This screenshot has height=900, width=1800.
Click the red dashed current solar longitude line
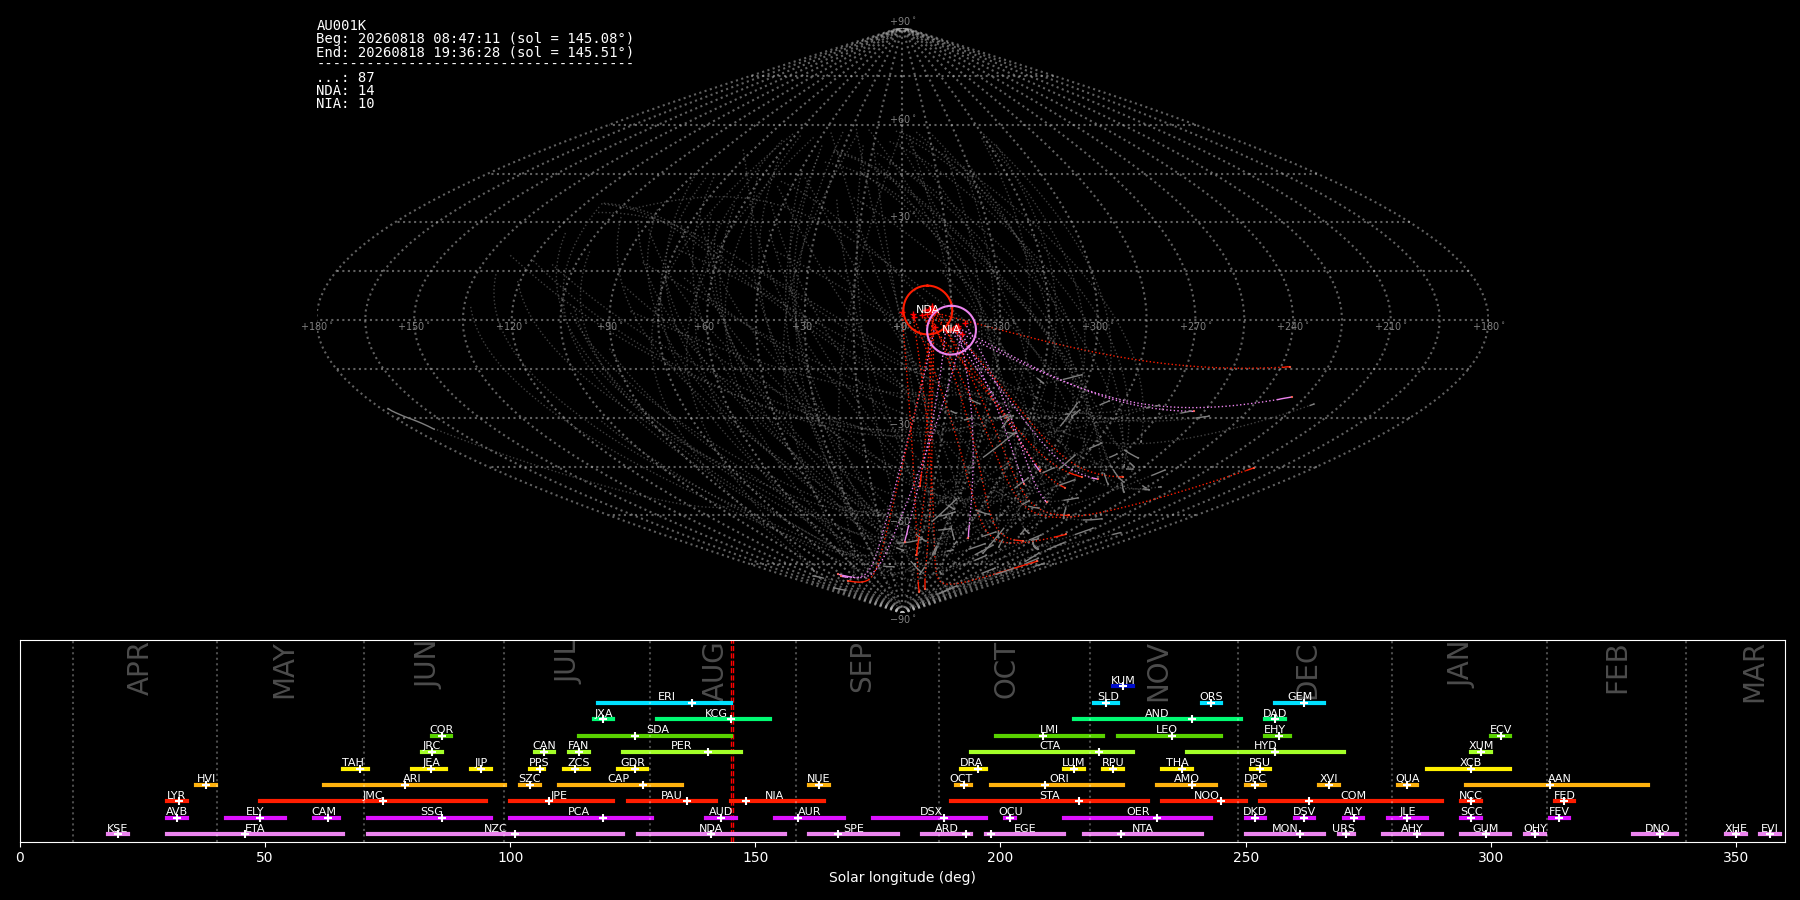tap(732, 741)
